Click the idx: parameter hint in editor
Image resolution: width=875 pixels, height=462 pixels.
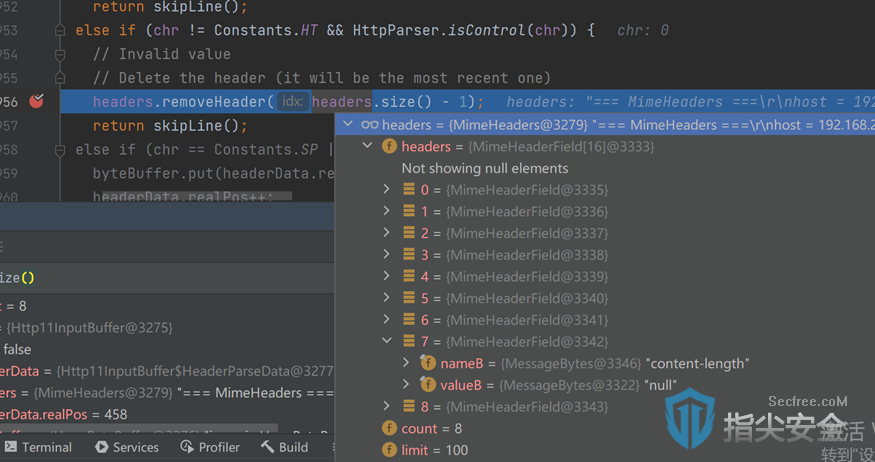pos(292,102)
